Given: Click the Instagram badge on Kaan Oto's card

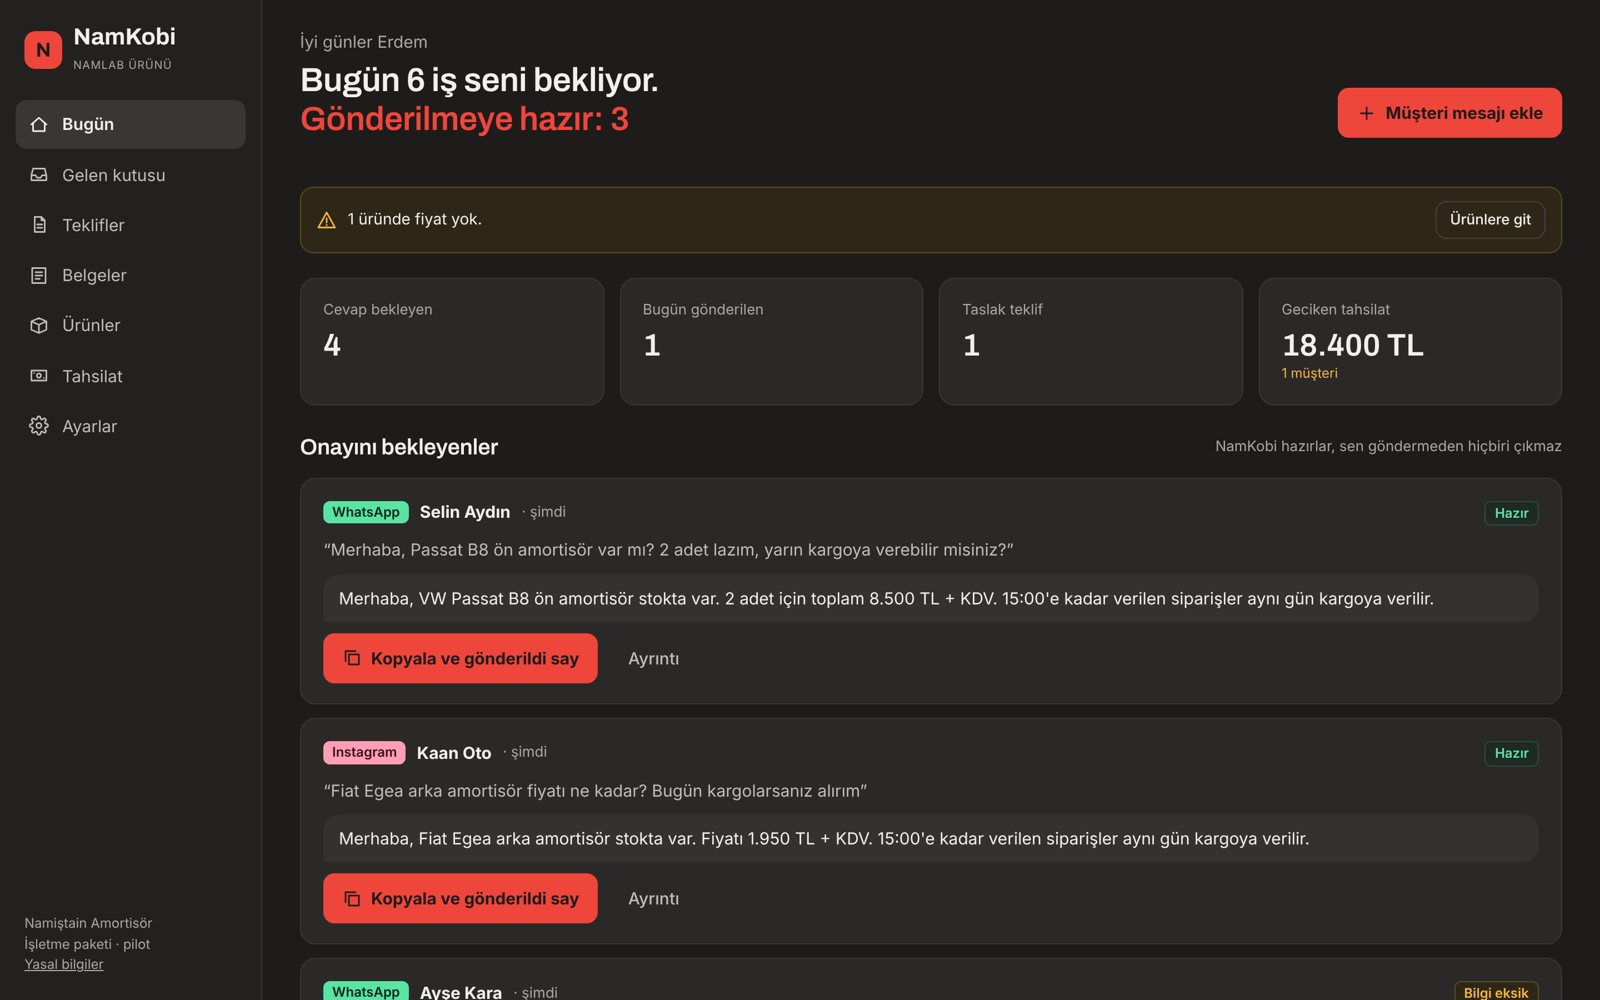Looking at the screenshot, I should click(x=364, y=752).
